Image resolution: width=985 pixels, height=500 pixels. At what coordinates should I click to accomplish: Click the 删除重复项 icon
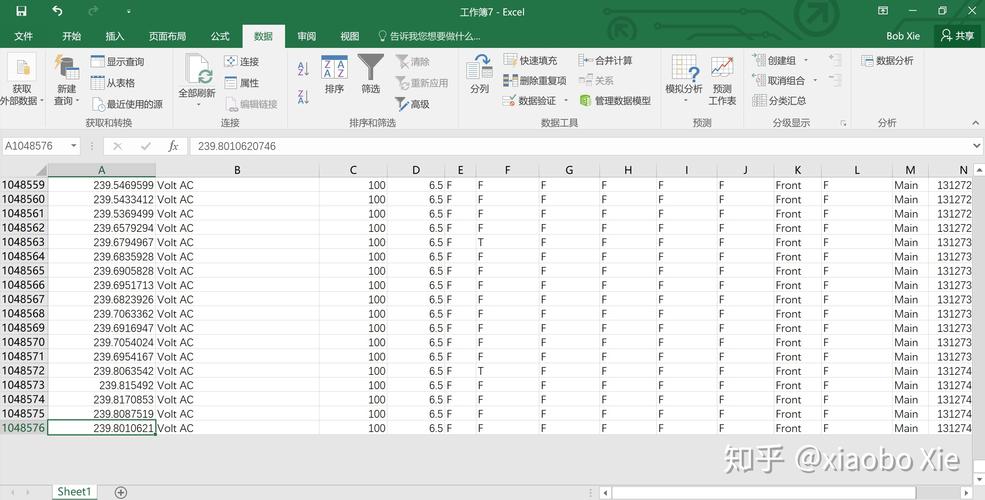(x=510, y=80)
